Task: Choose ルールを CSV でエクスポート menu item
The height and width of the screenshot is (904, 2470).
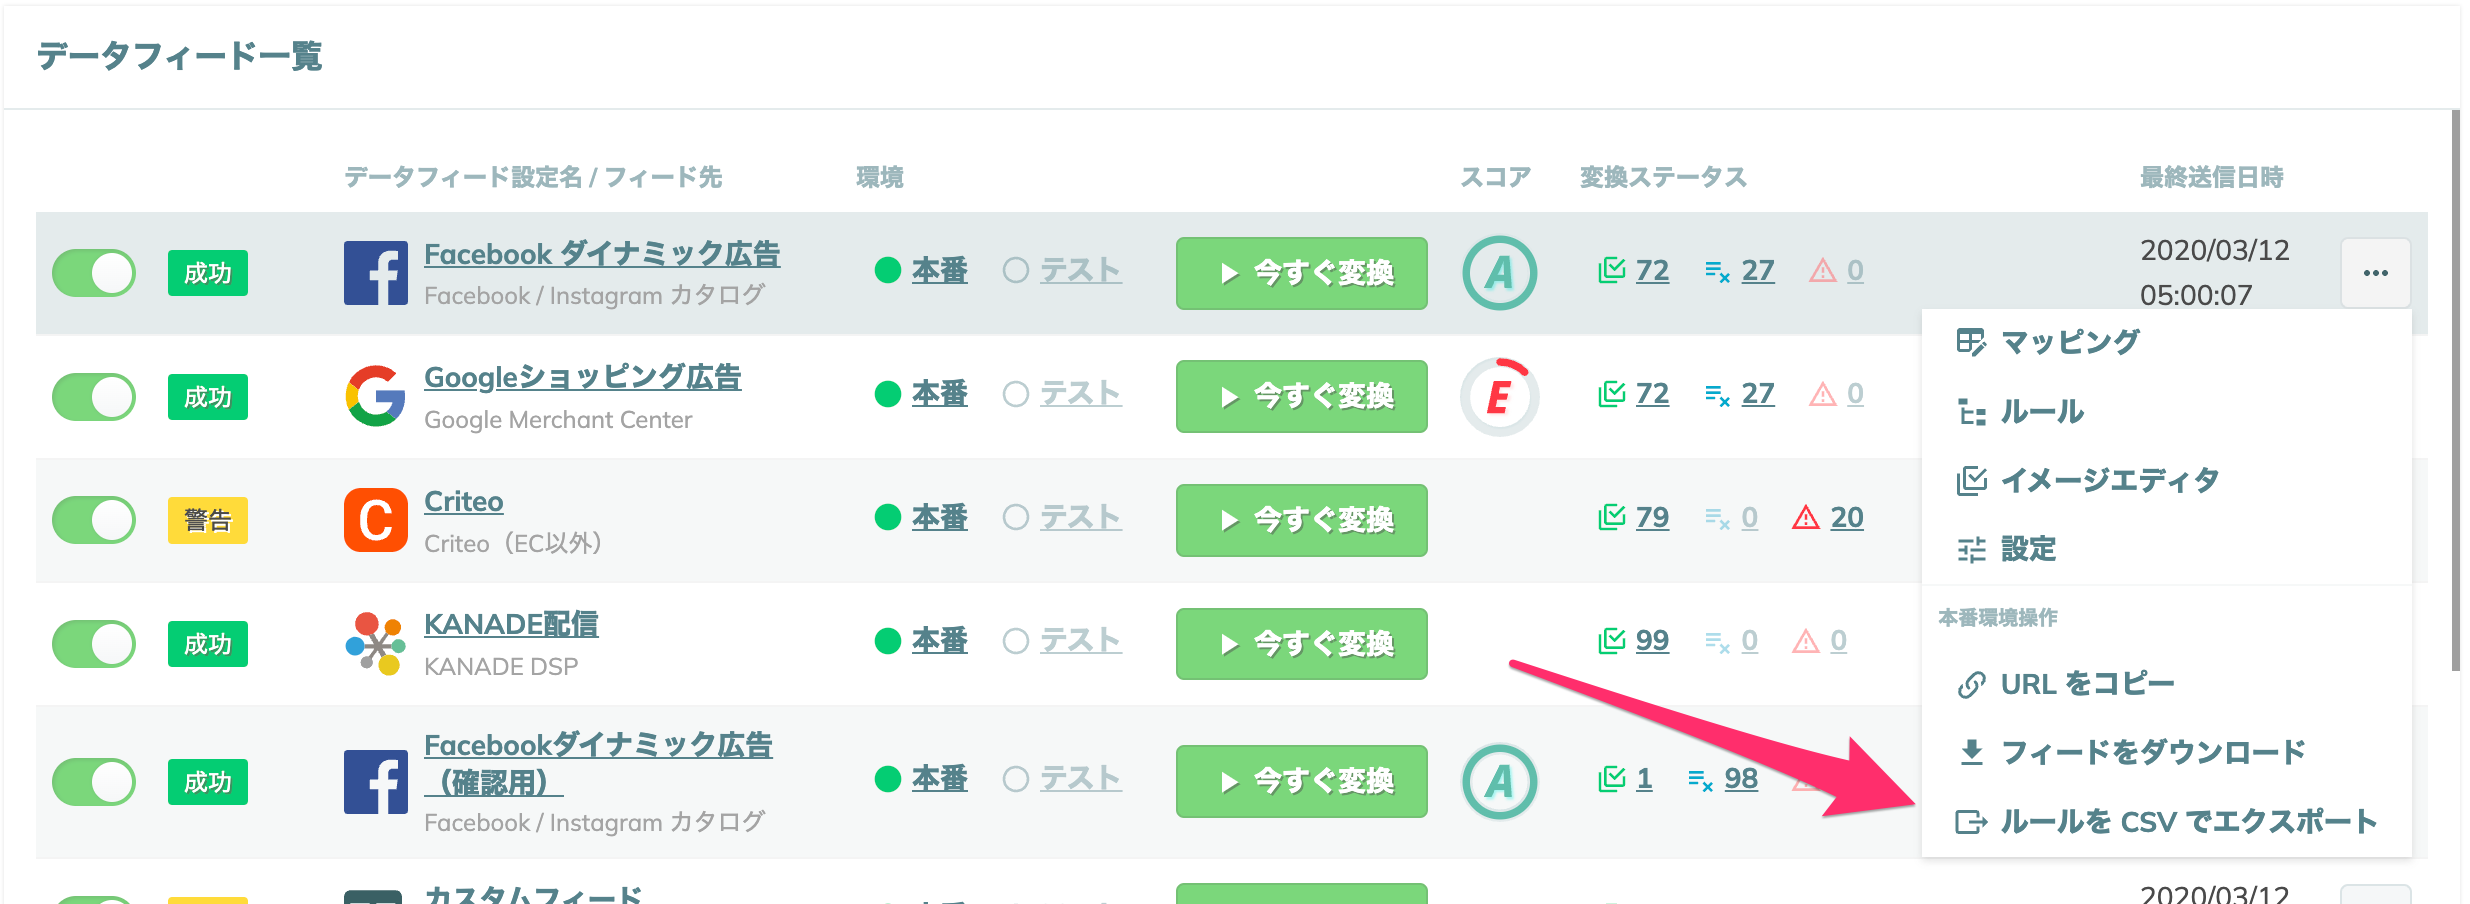Action: coord(2167,822)
